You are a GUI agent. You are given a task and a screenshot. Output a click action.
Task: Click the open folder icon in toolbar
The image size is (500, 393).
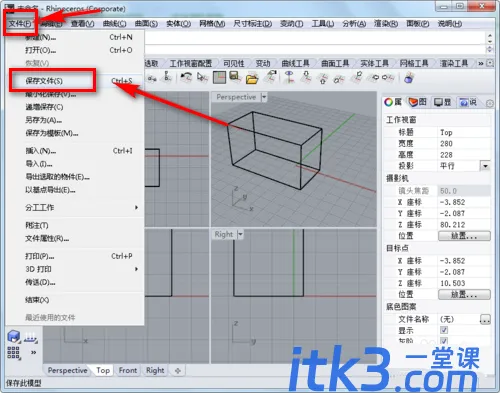(x=252, y=78)
